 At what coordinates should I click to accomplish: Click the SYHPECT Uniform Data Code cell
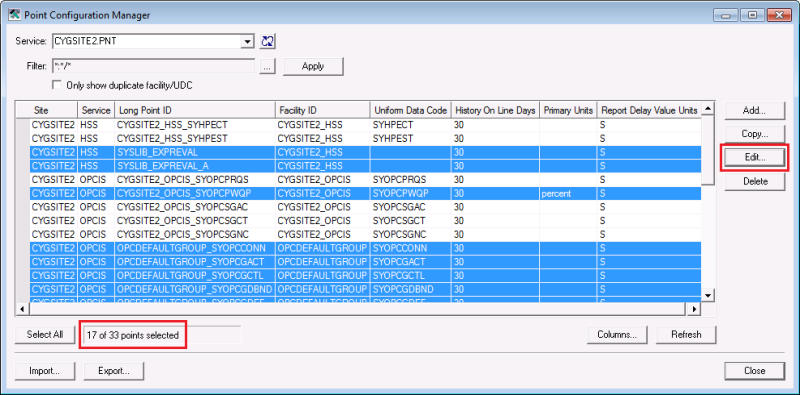(x=411, y=125)
